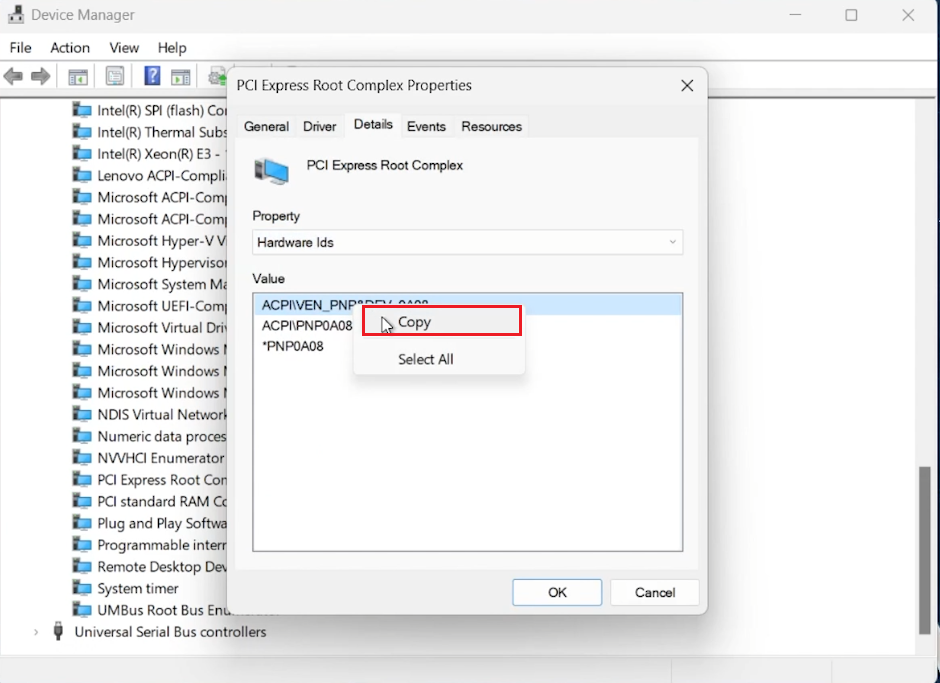Click the OK button
The width and height of the screenshot is (940, 683).
coord(556,592)
